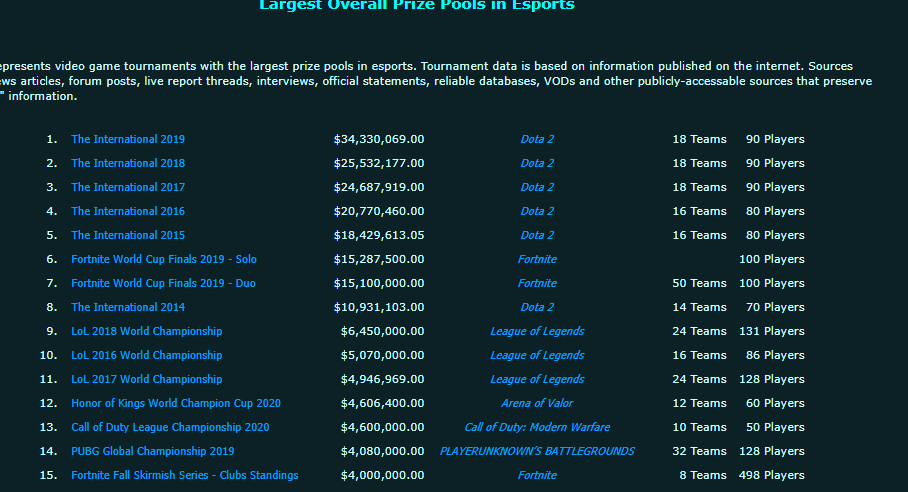Screen dimensions: 908x492
Task: Open Honor of Kings World Champion Cup 2020
Action: [x=176, y=403]
